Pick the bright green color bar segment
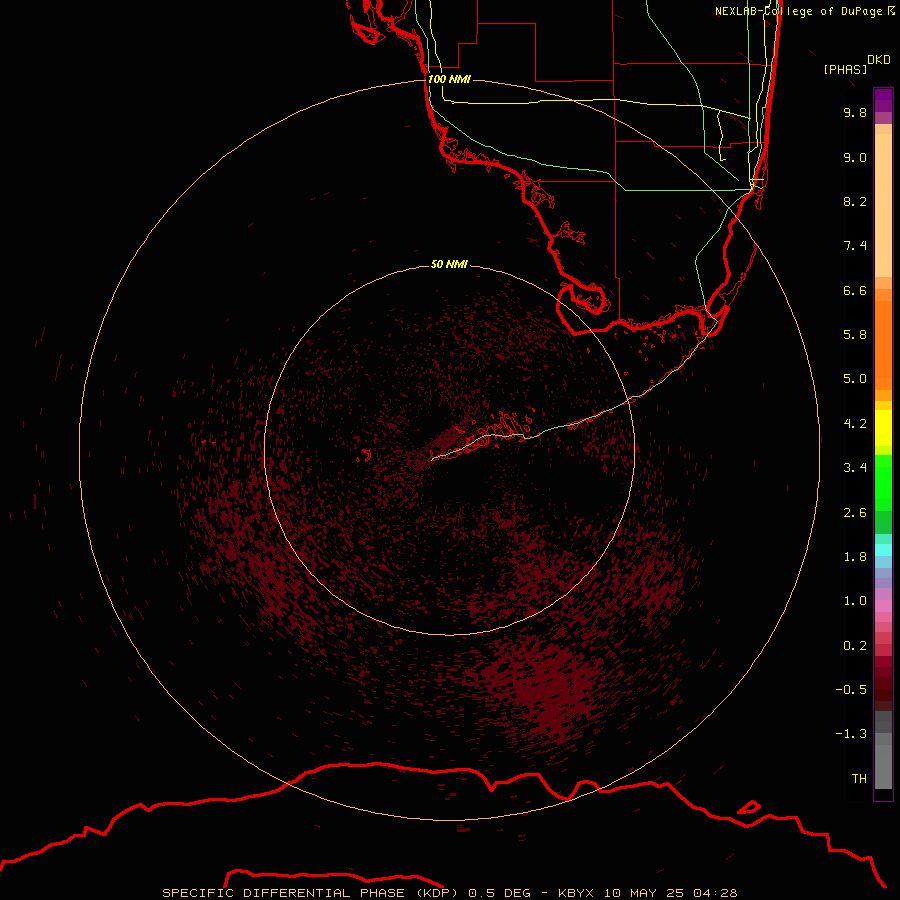The width and height of the screenshot is (900, 900). (x=883, y=482)
